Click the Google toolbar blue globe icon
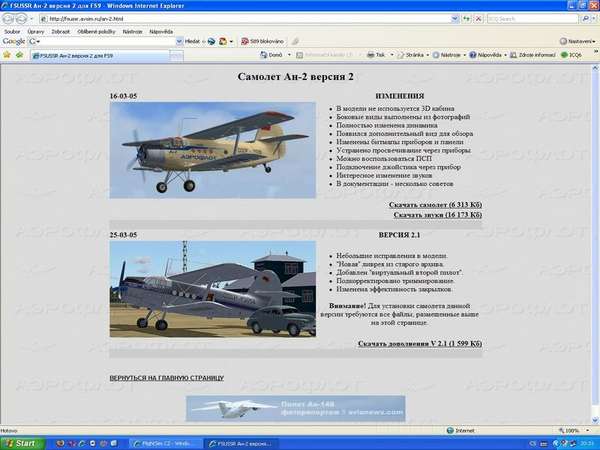Image resolution: width=600 pixels, height=450 pixels. tap(211, 41)
